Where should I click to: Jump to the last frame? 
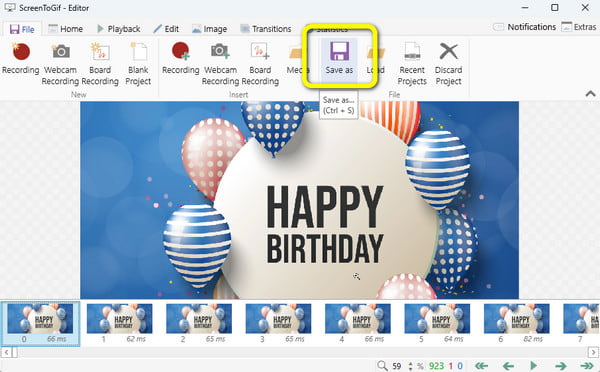click(x=587, y=366)
